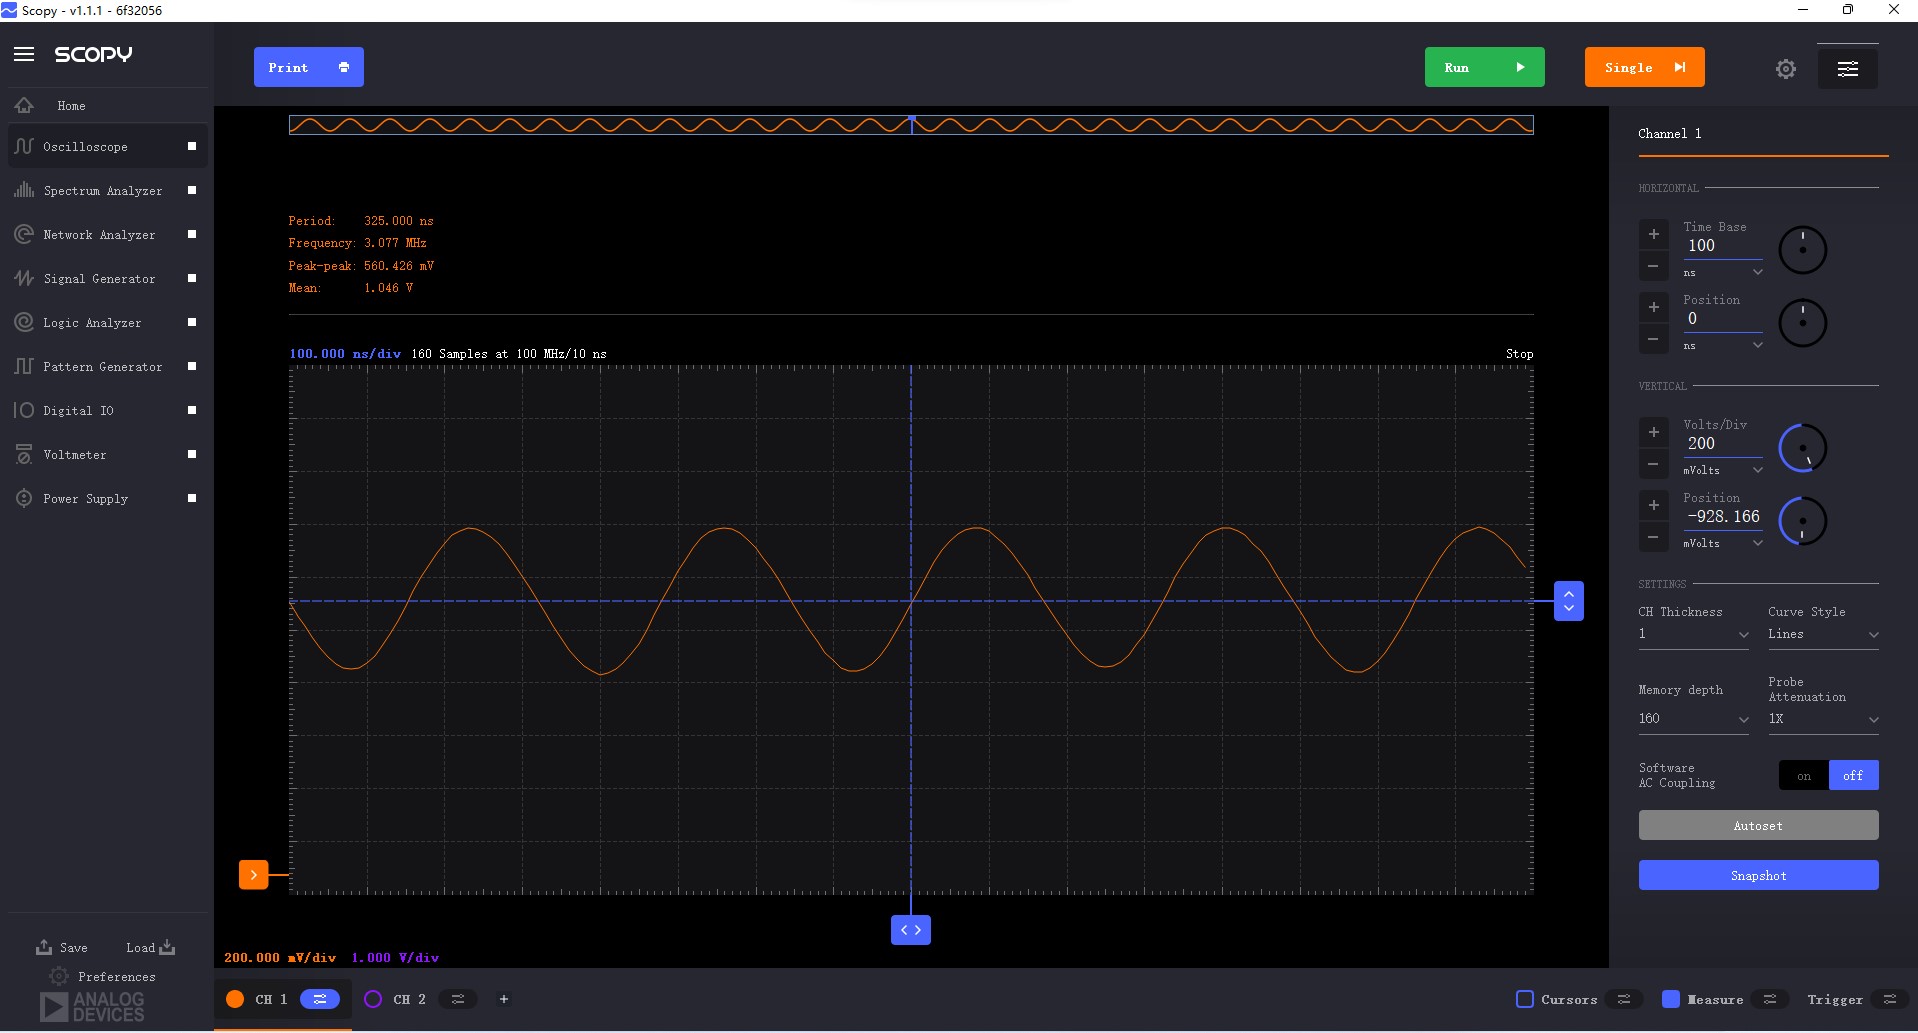Turn Software AC Coupling on
1918x1033 pixels.
click(1803, 775)
